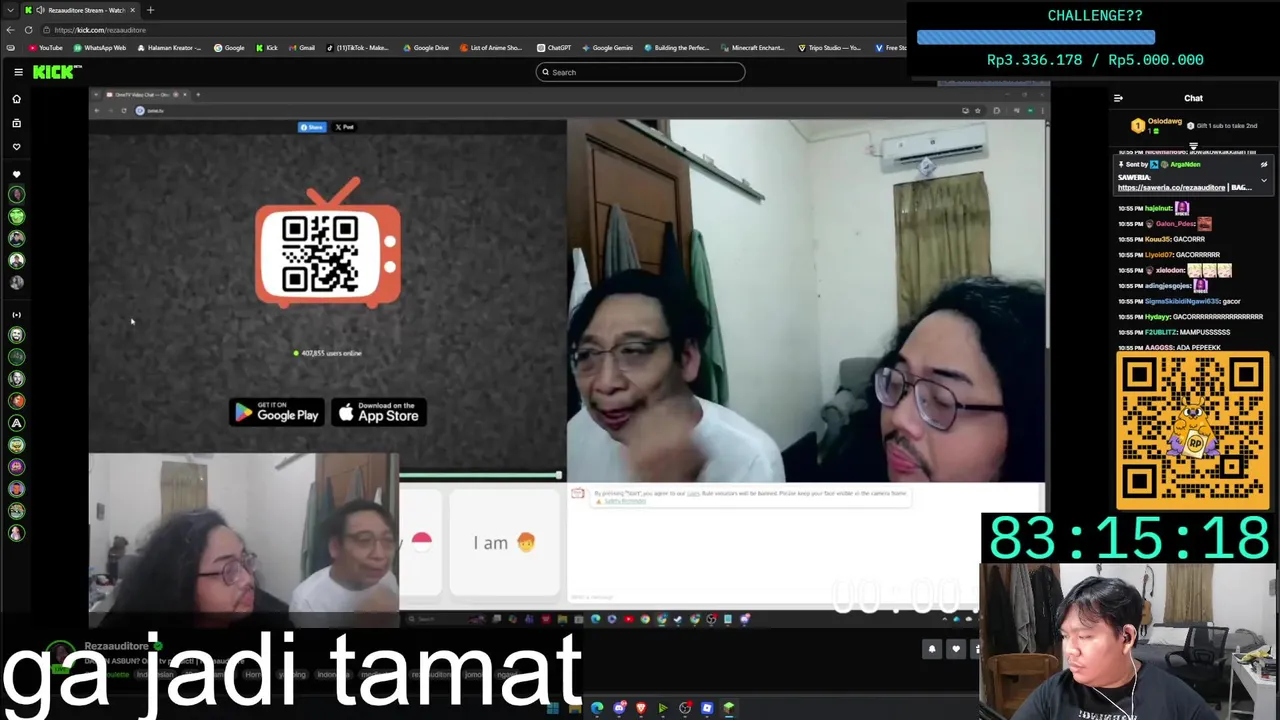Viewport: 1280px width, 720px height.
Task: Open the List of Anime Sho... bookmark
Action: [491, 47]
